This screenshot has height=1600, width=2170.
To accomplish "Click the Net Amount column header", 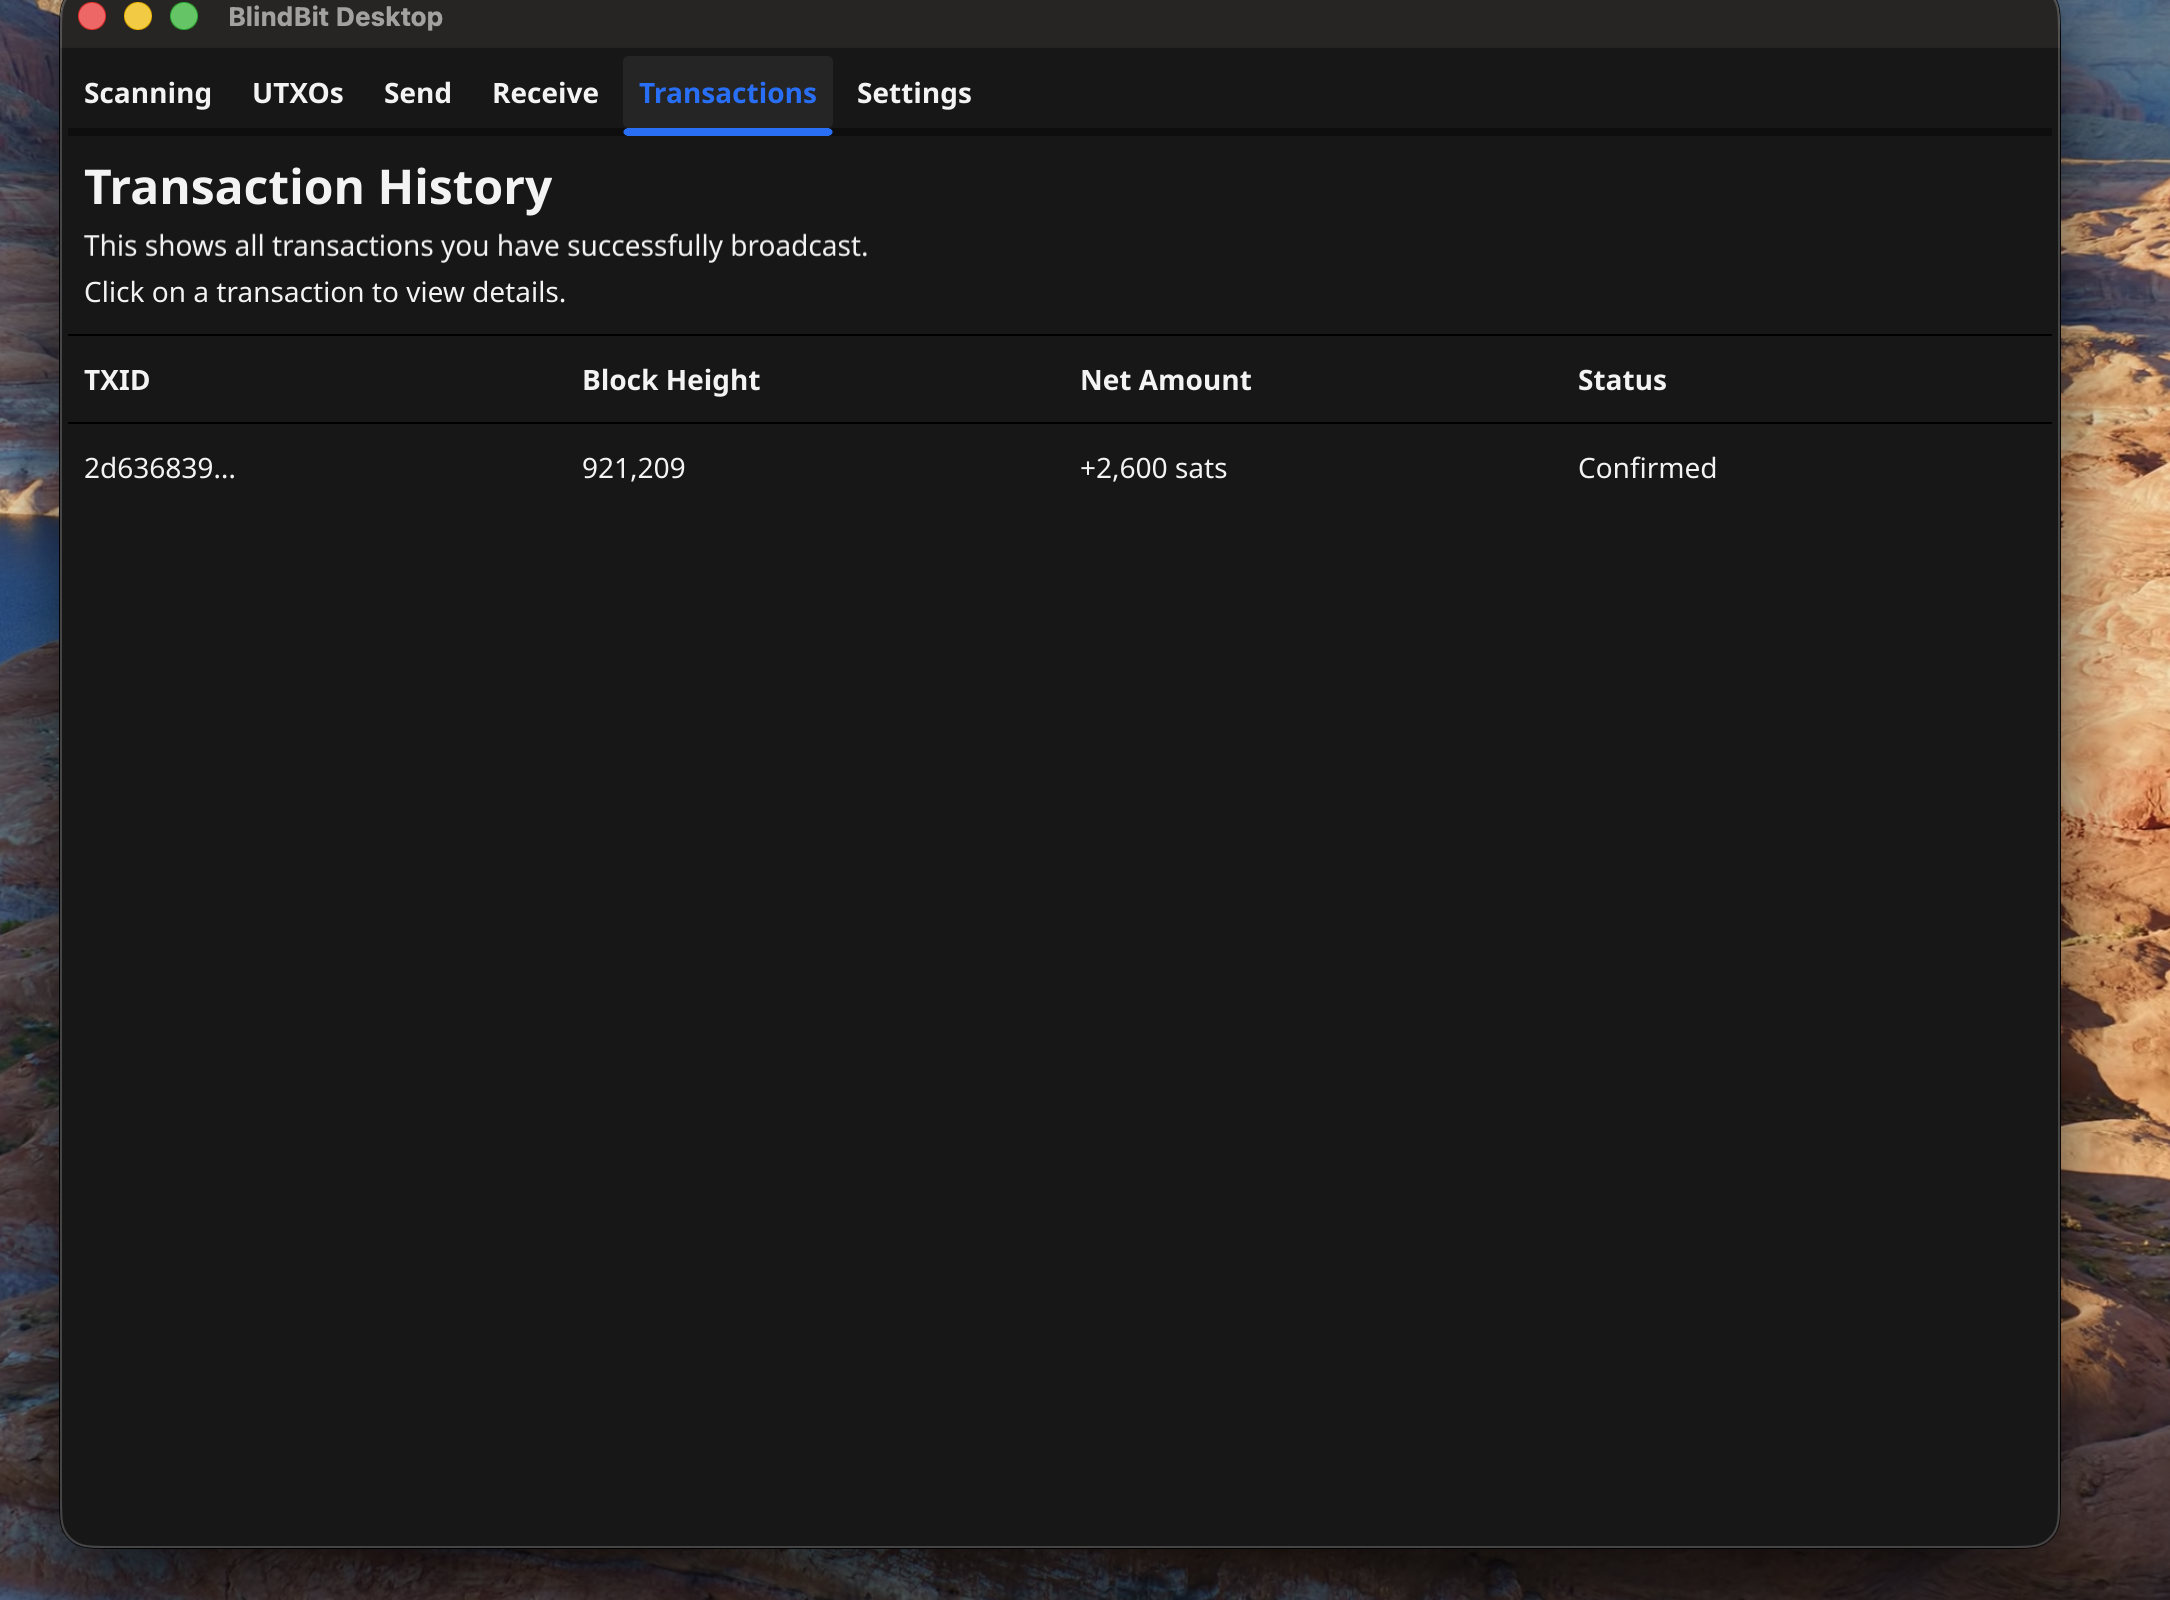I will 1165,380.
